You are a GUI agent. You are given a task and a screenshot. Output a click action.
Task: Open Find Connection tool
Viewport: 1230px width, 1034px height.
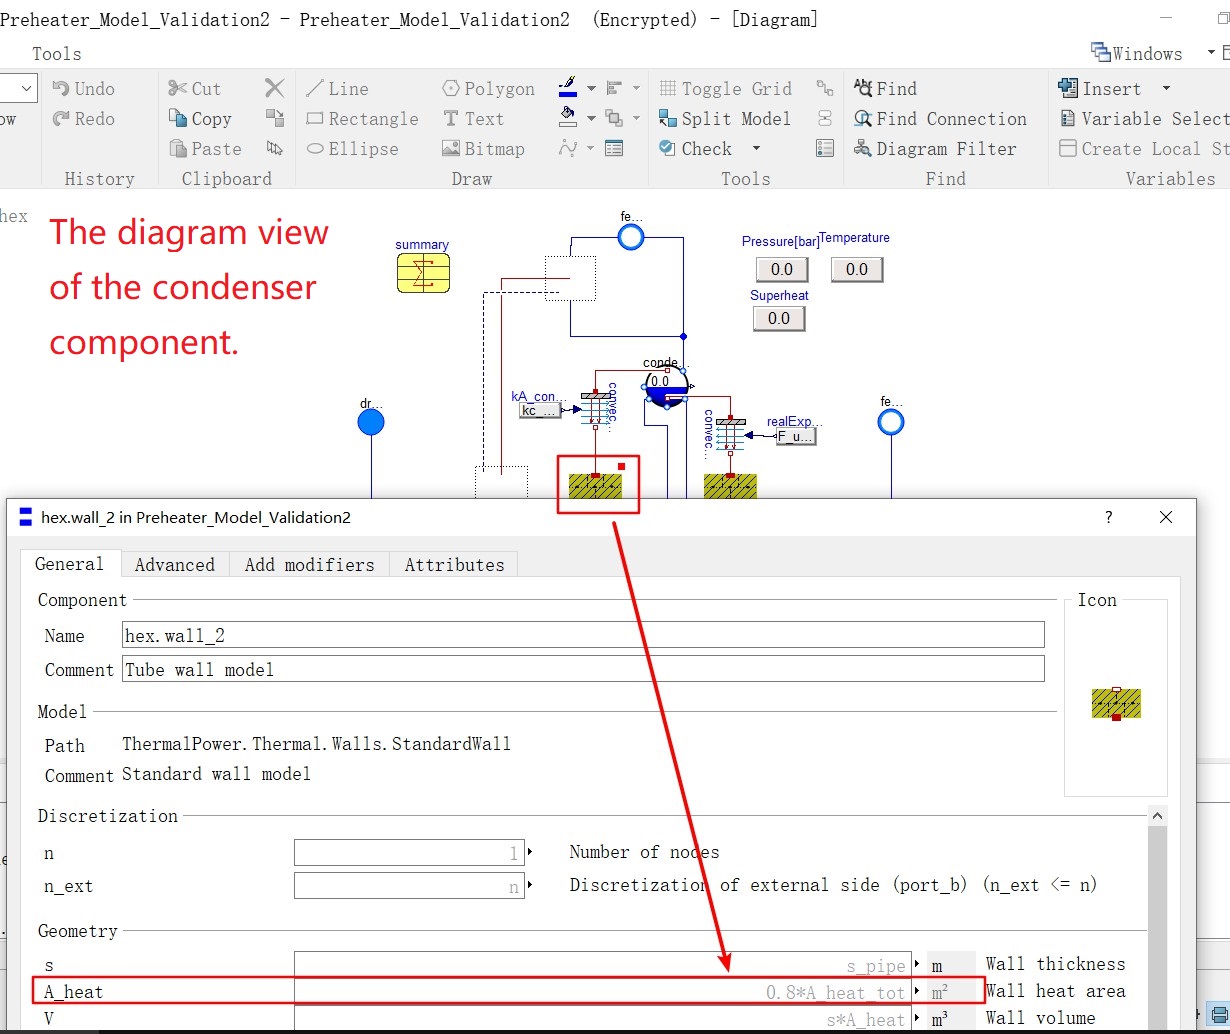(x=940, y=119)
